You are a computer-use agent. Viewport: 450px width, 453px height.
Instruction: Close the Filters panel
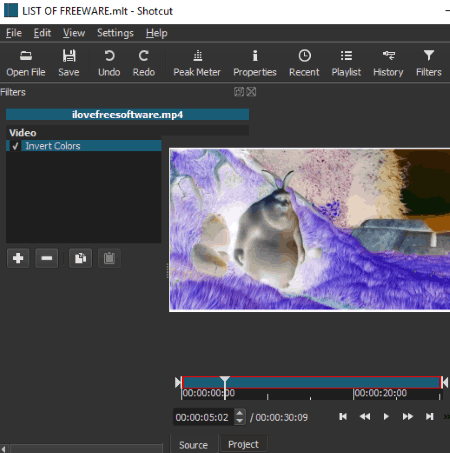pyautogui.click(x=251, y=92)
